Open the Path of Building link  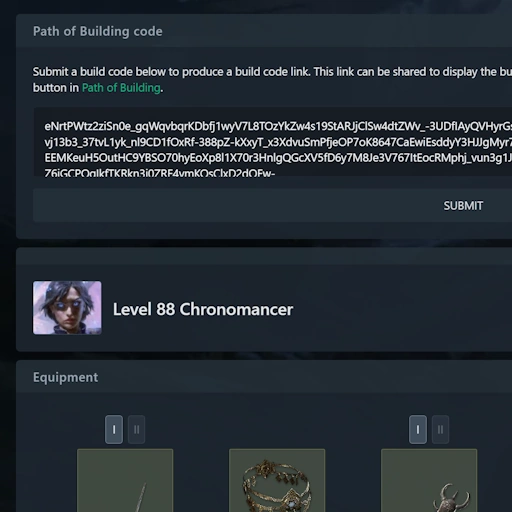[x=121, y=88]
